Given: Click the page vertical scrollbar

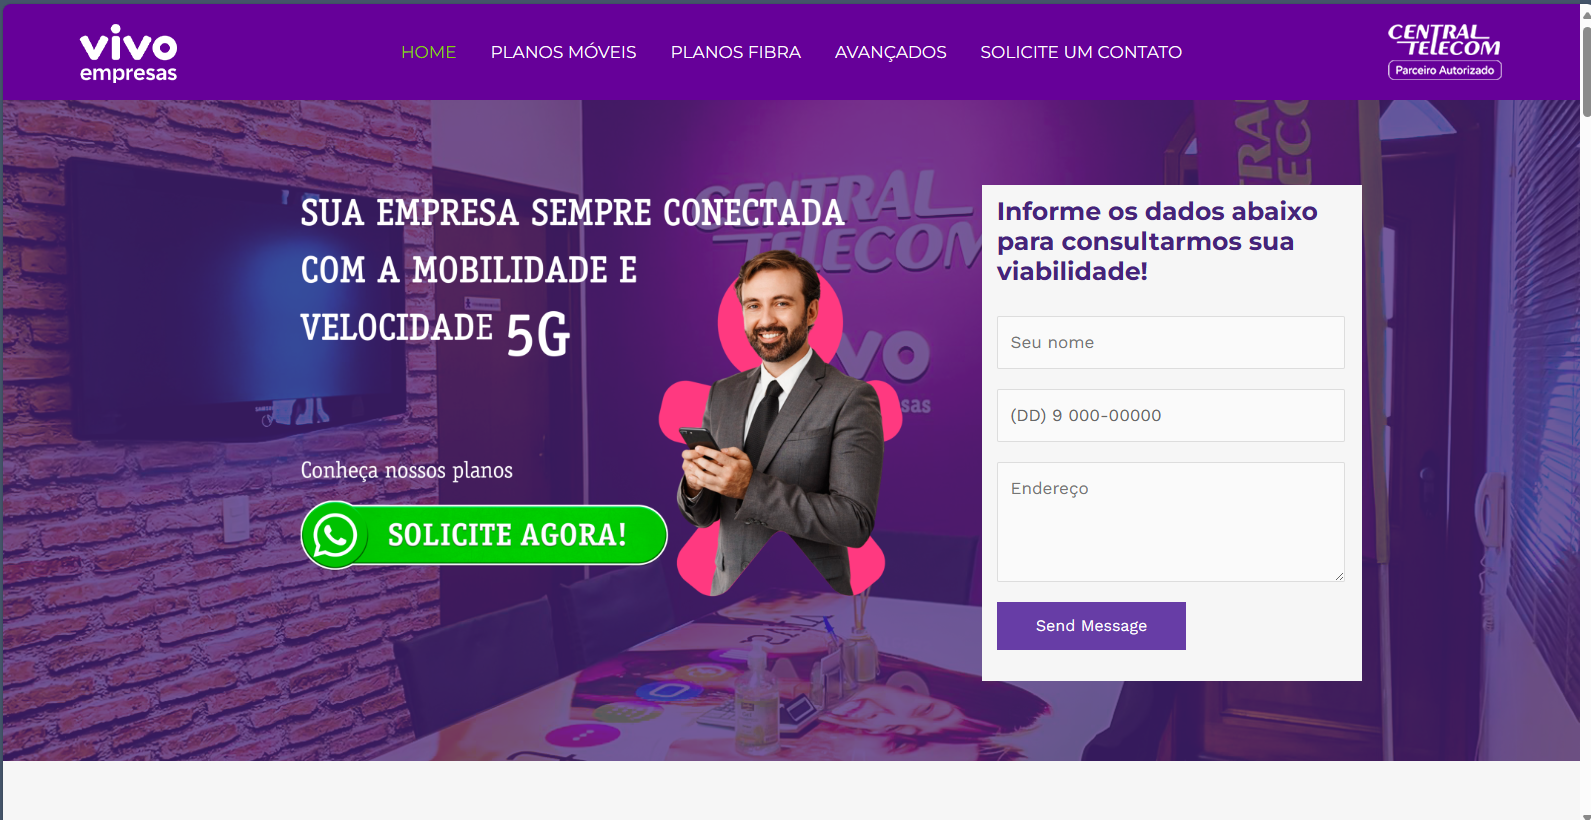Looking at the screenshot, I should 1585,410.
